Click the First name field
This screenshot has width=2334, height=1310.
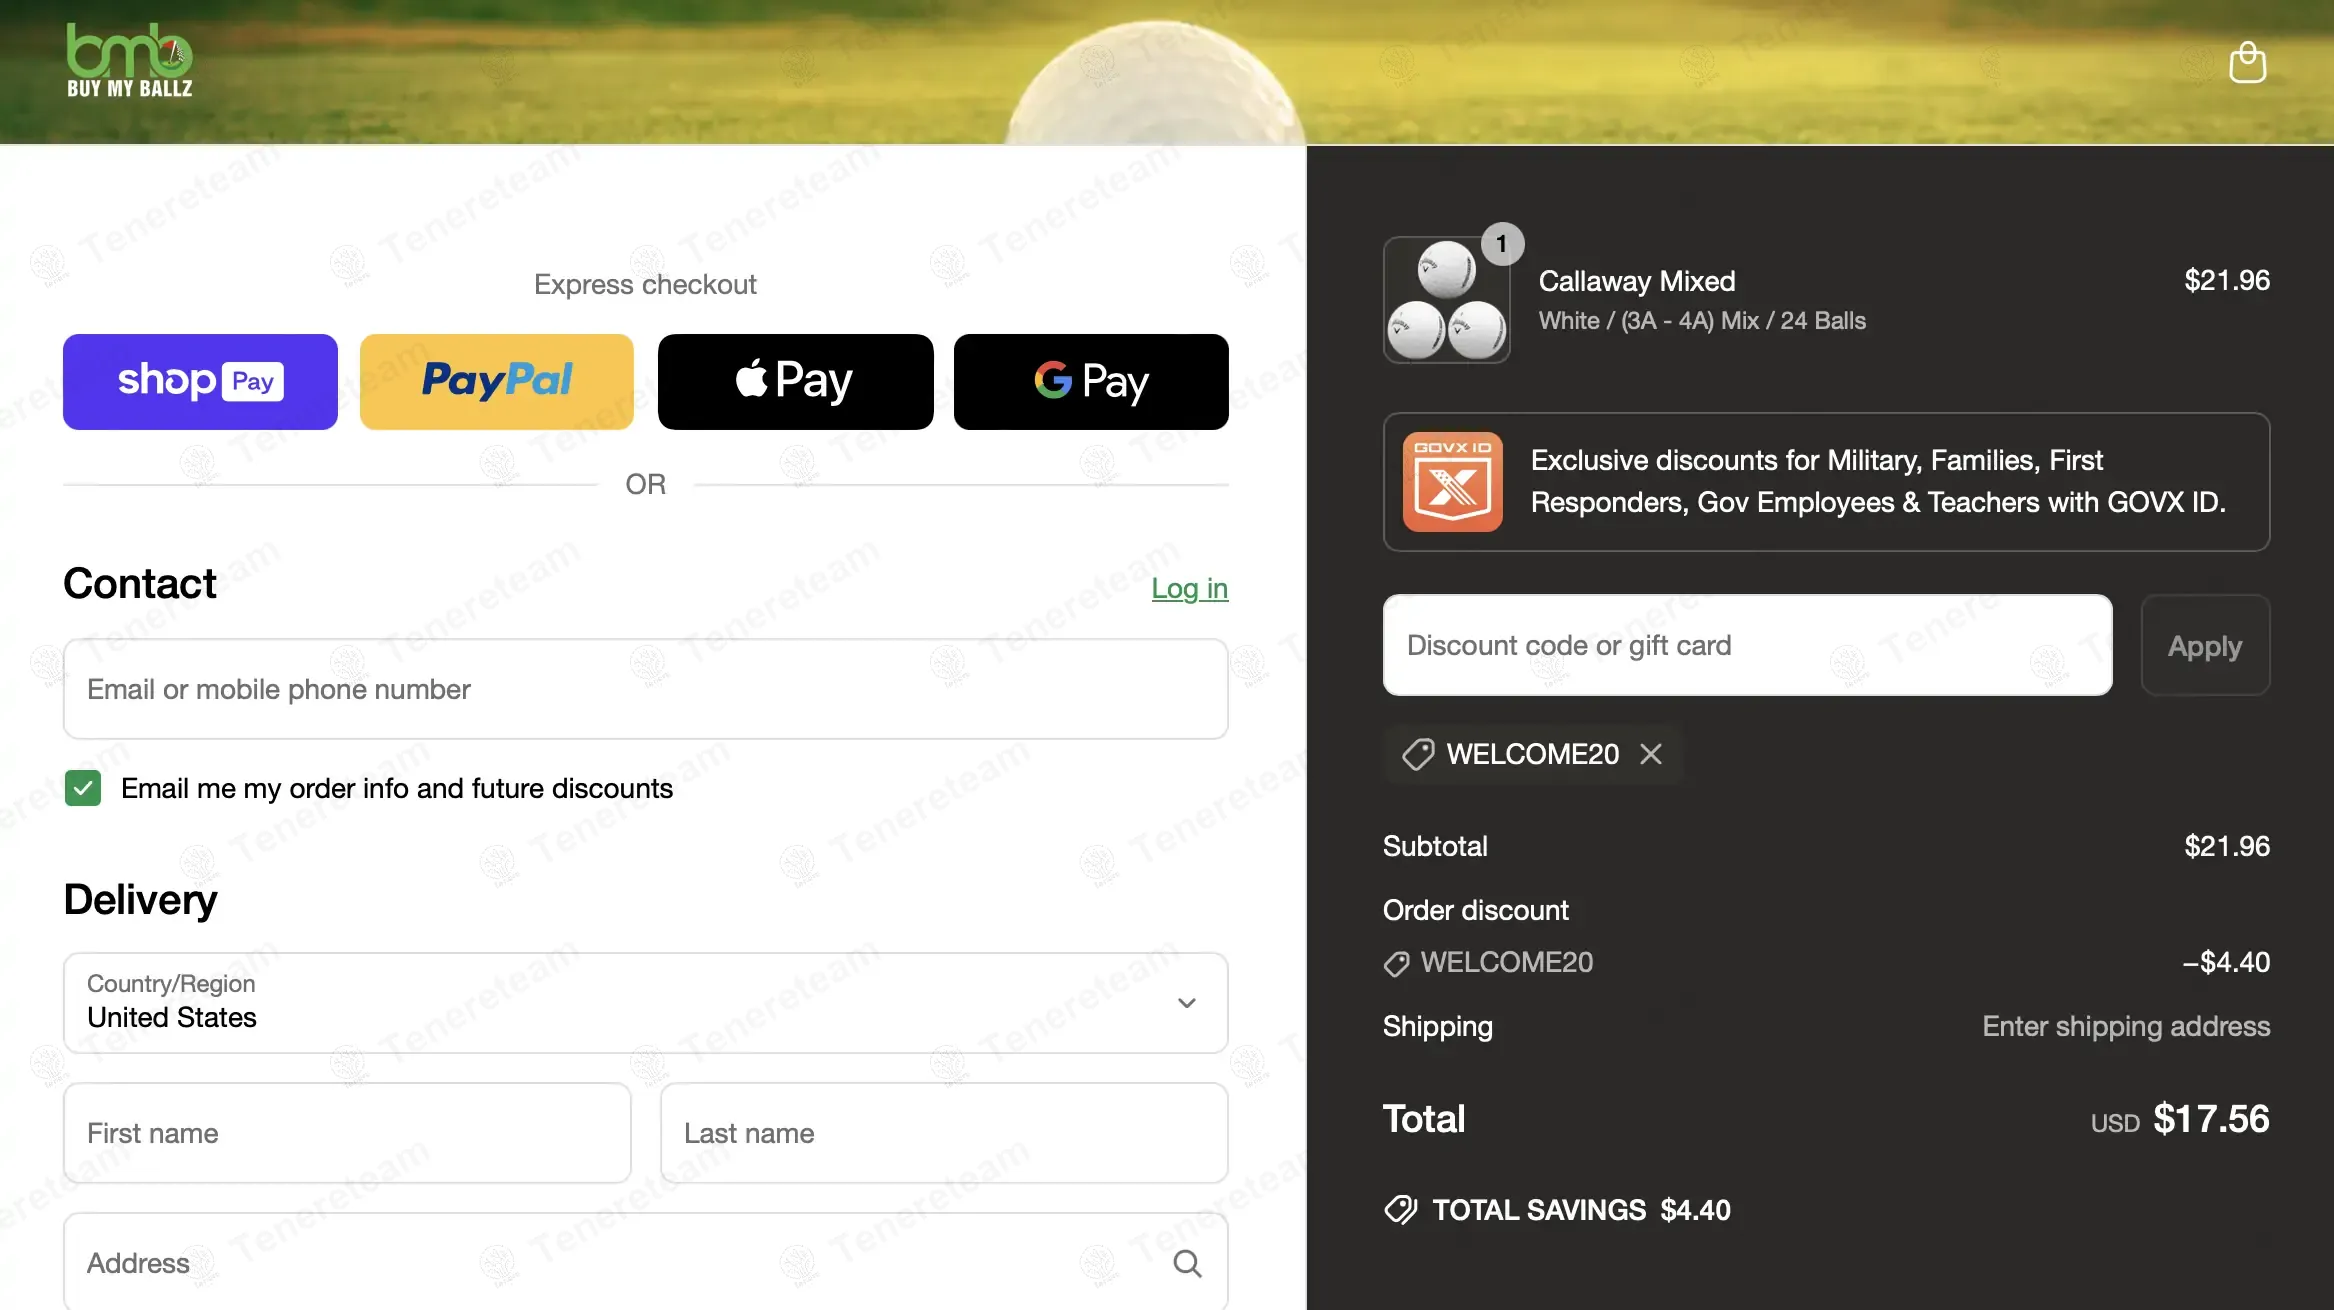347,1133
